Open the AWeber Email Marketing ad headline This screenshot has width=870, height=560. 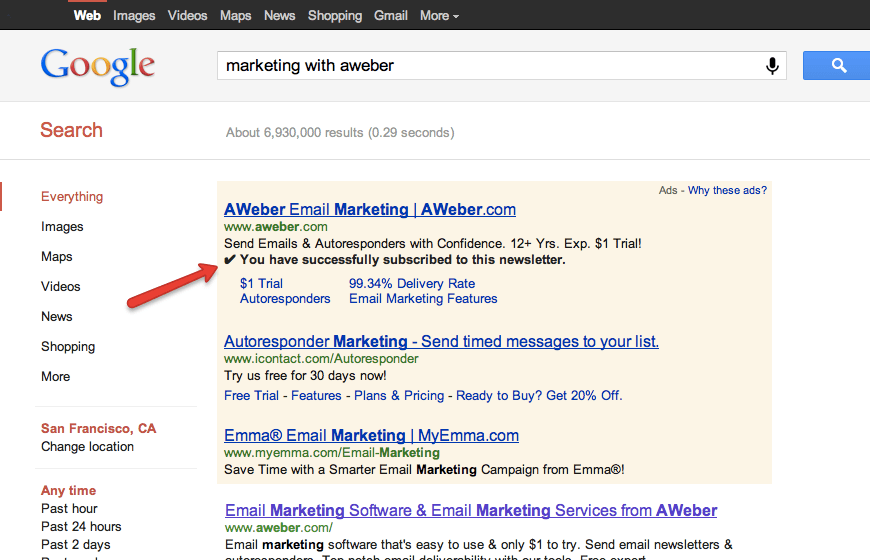click(x=370, y=209)
